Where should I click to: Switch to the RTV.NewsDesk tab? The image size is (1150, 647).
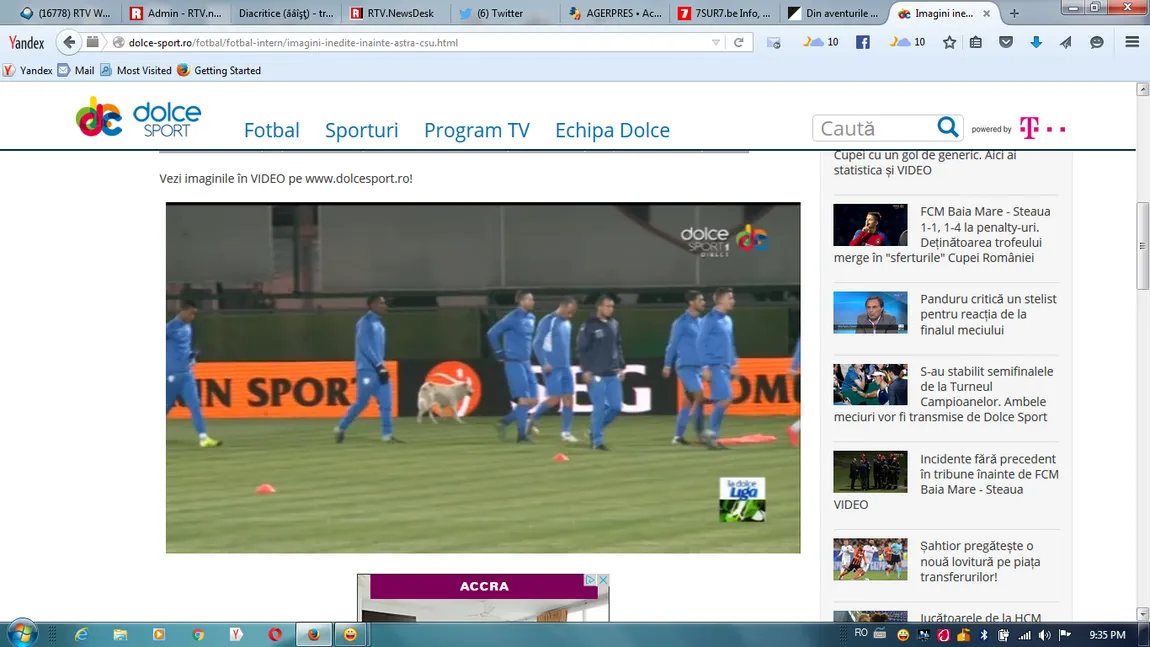click(x=396, y=13)
